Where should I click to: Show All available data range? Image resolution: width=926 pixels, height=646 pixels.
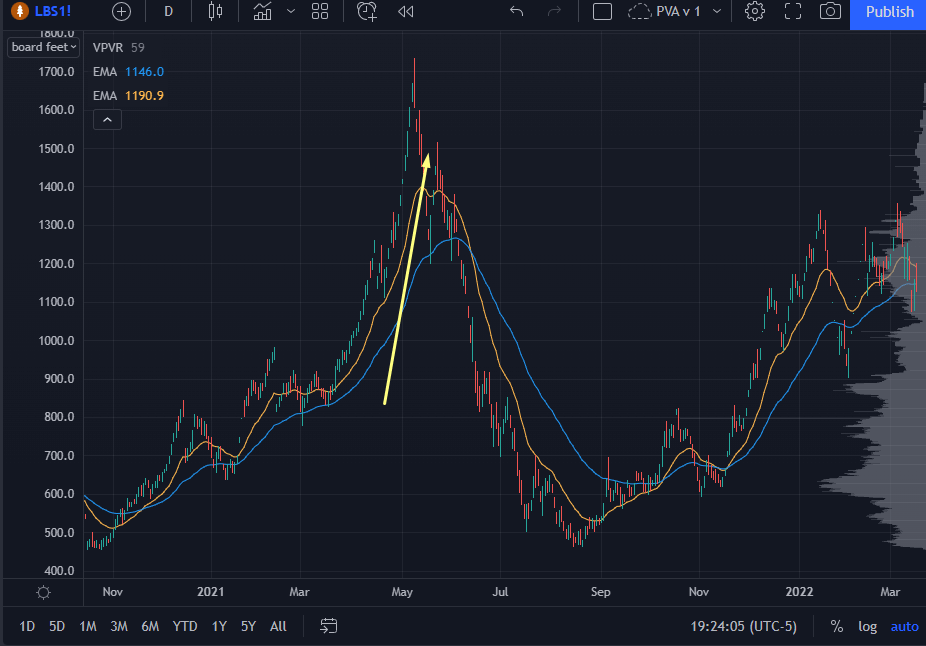point(278,626)
